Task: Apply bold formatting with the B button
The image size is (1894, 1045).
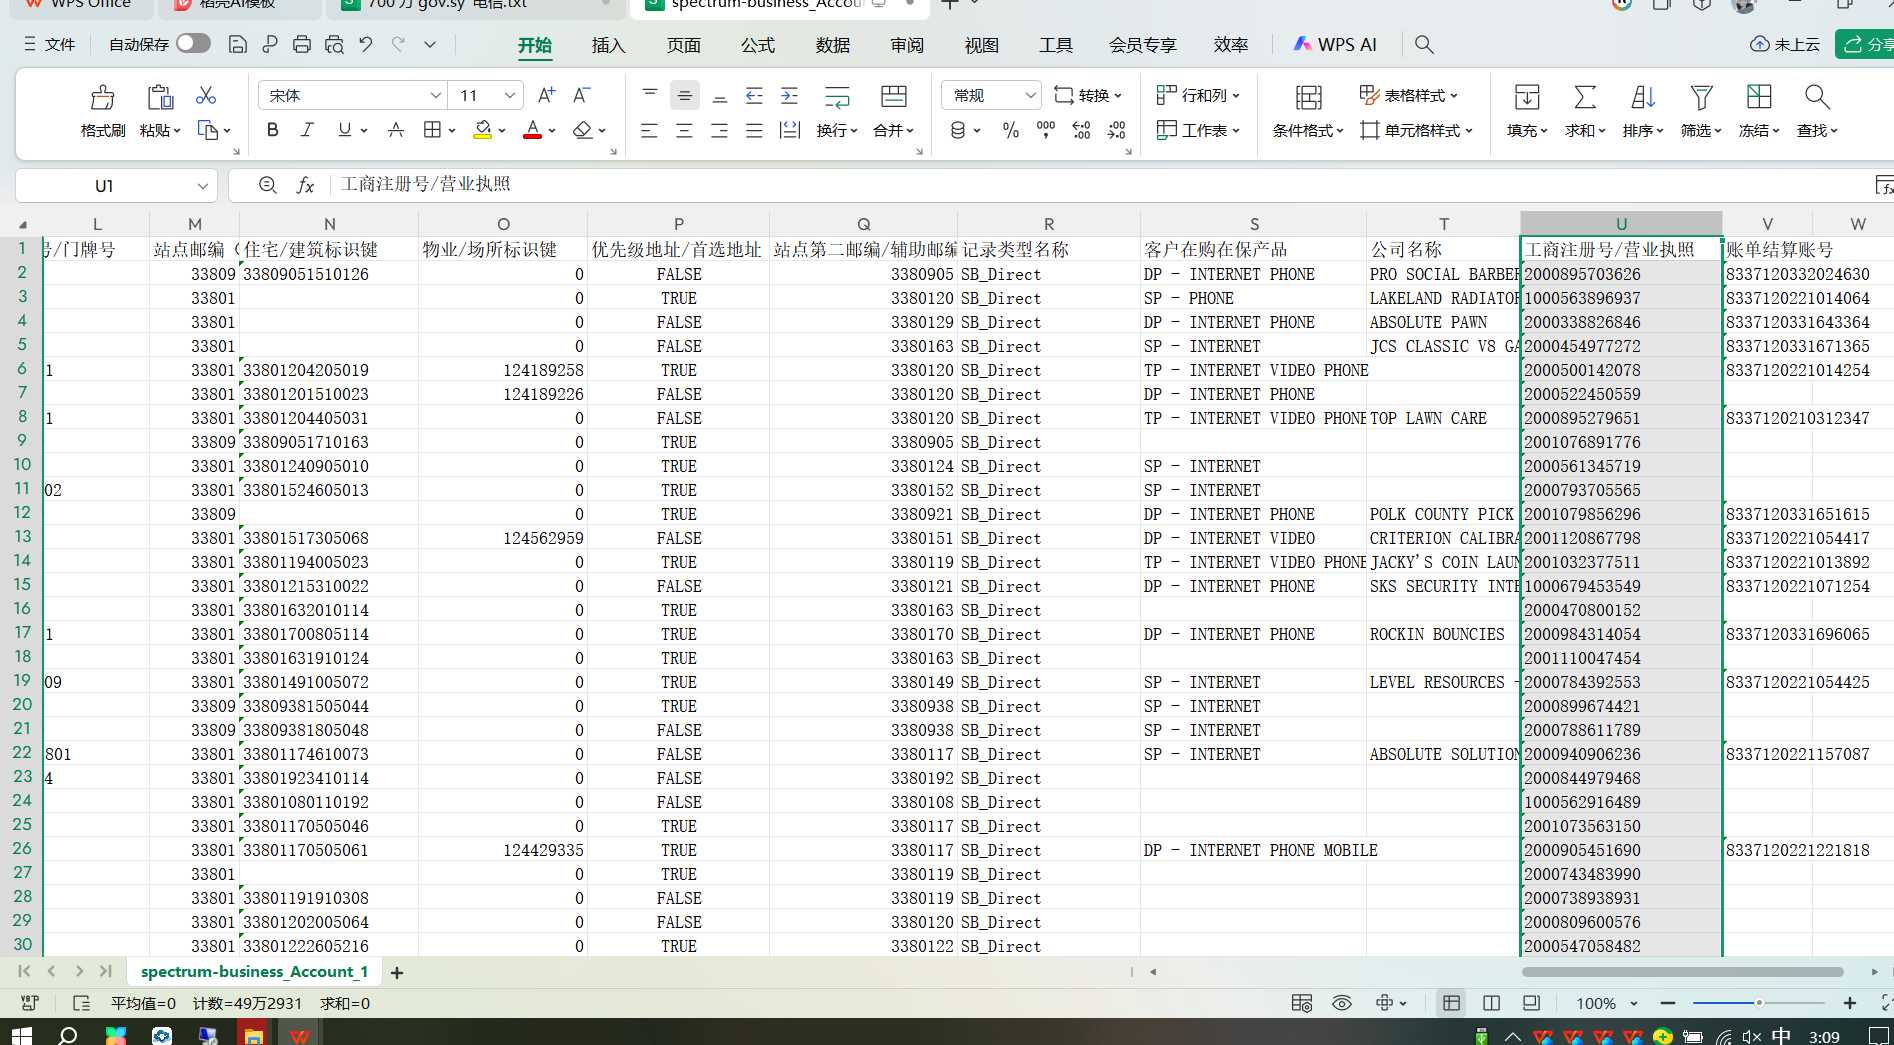Action: 272,130
